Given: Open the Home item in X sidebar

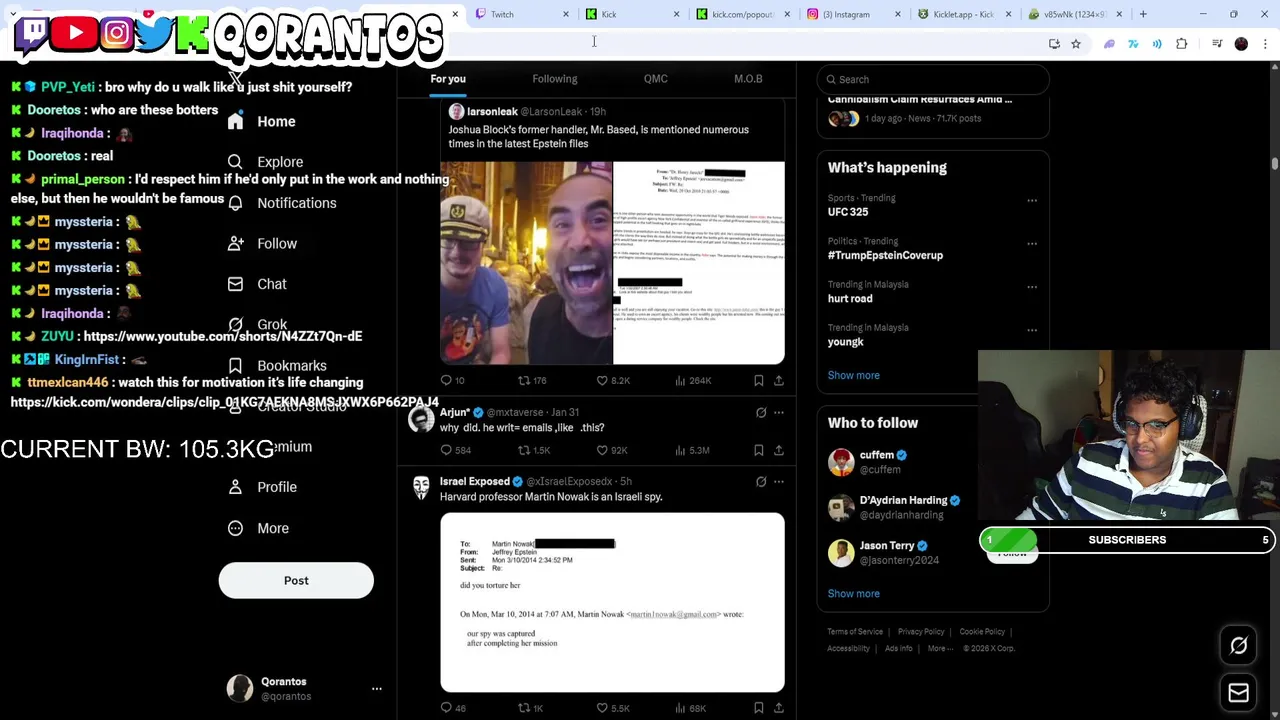Looking at the screenshot, I should coord(261,121).
